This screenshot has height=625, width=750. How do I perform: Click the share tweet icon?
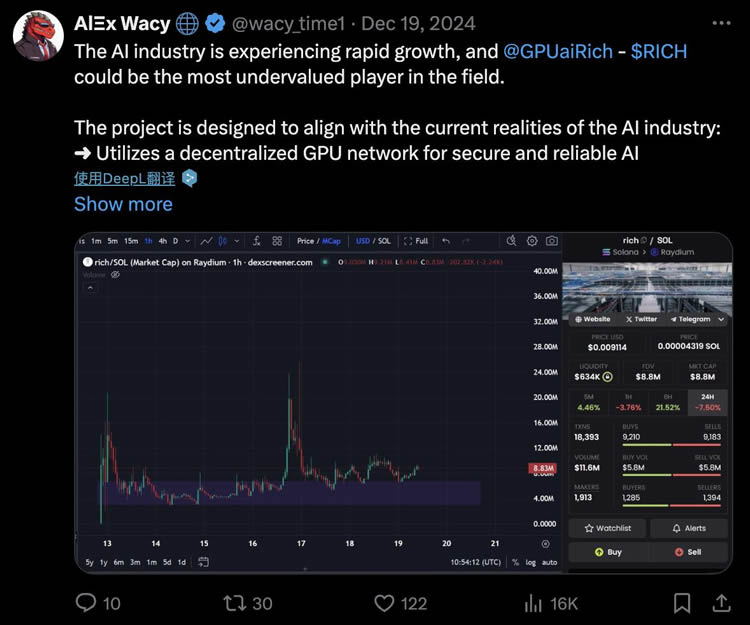[x=720, y=602]
